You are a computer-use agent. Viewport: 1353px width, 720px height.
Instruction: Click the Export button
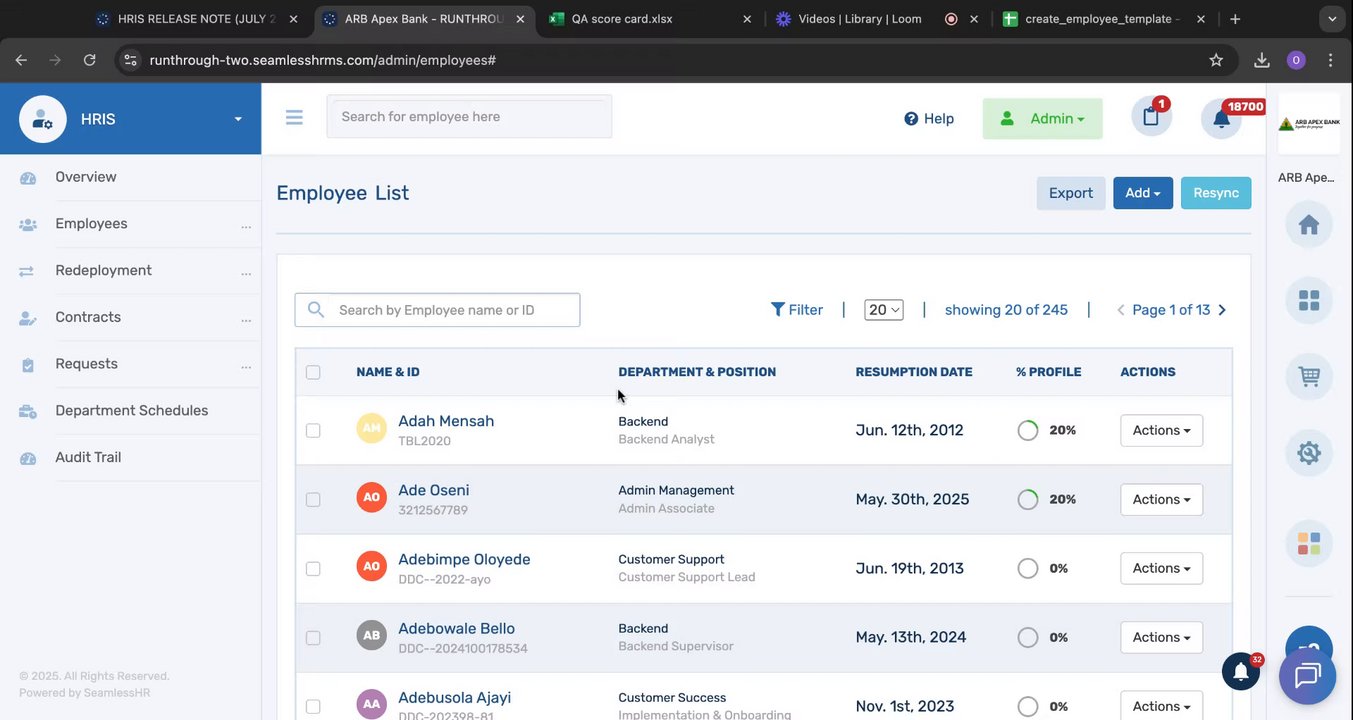click(1070, 193)
